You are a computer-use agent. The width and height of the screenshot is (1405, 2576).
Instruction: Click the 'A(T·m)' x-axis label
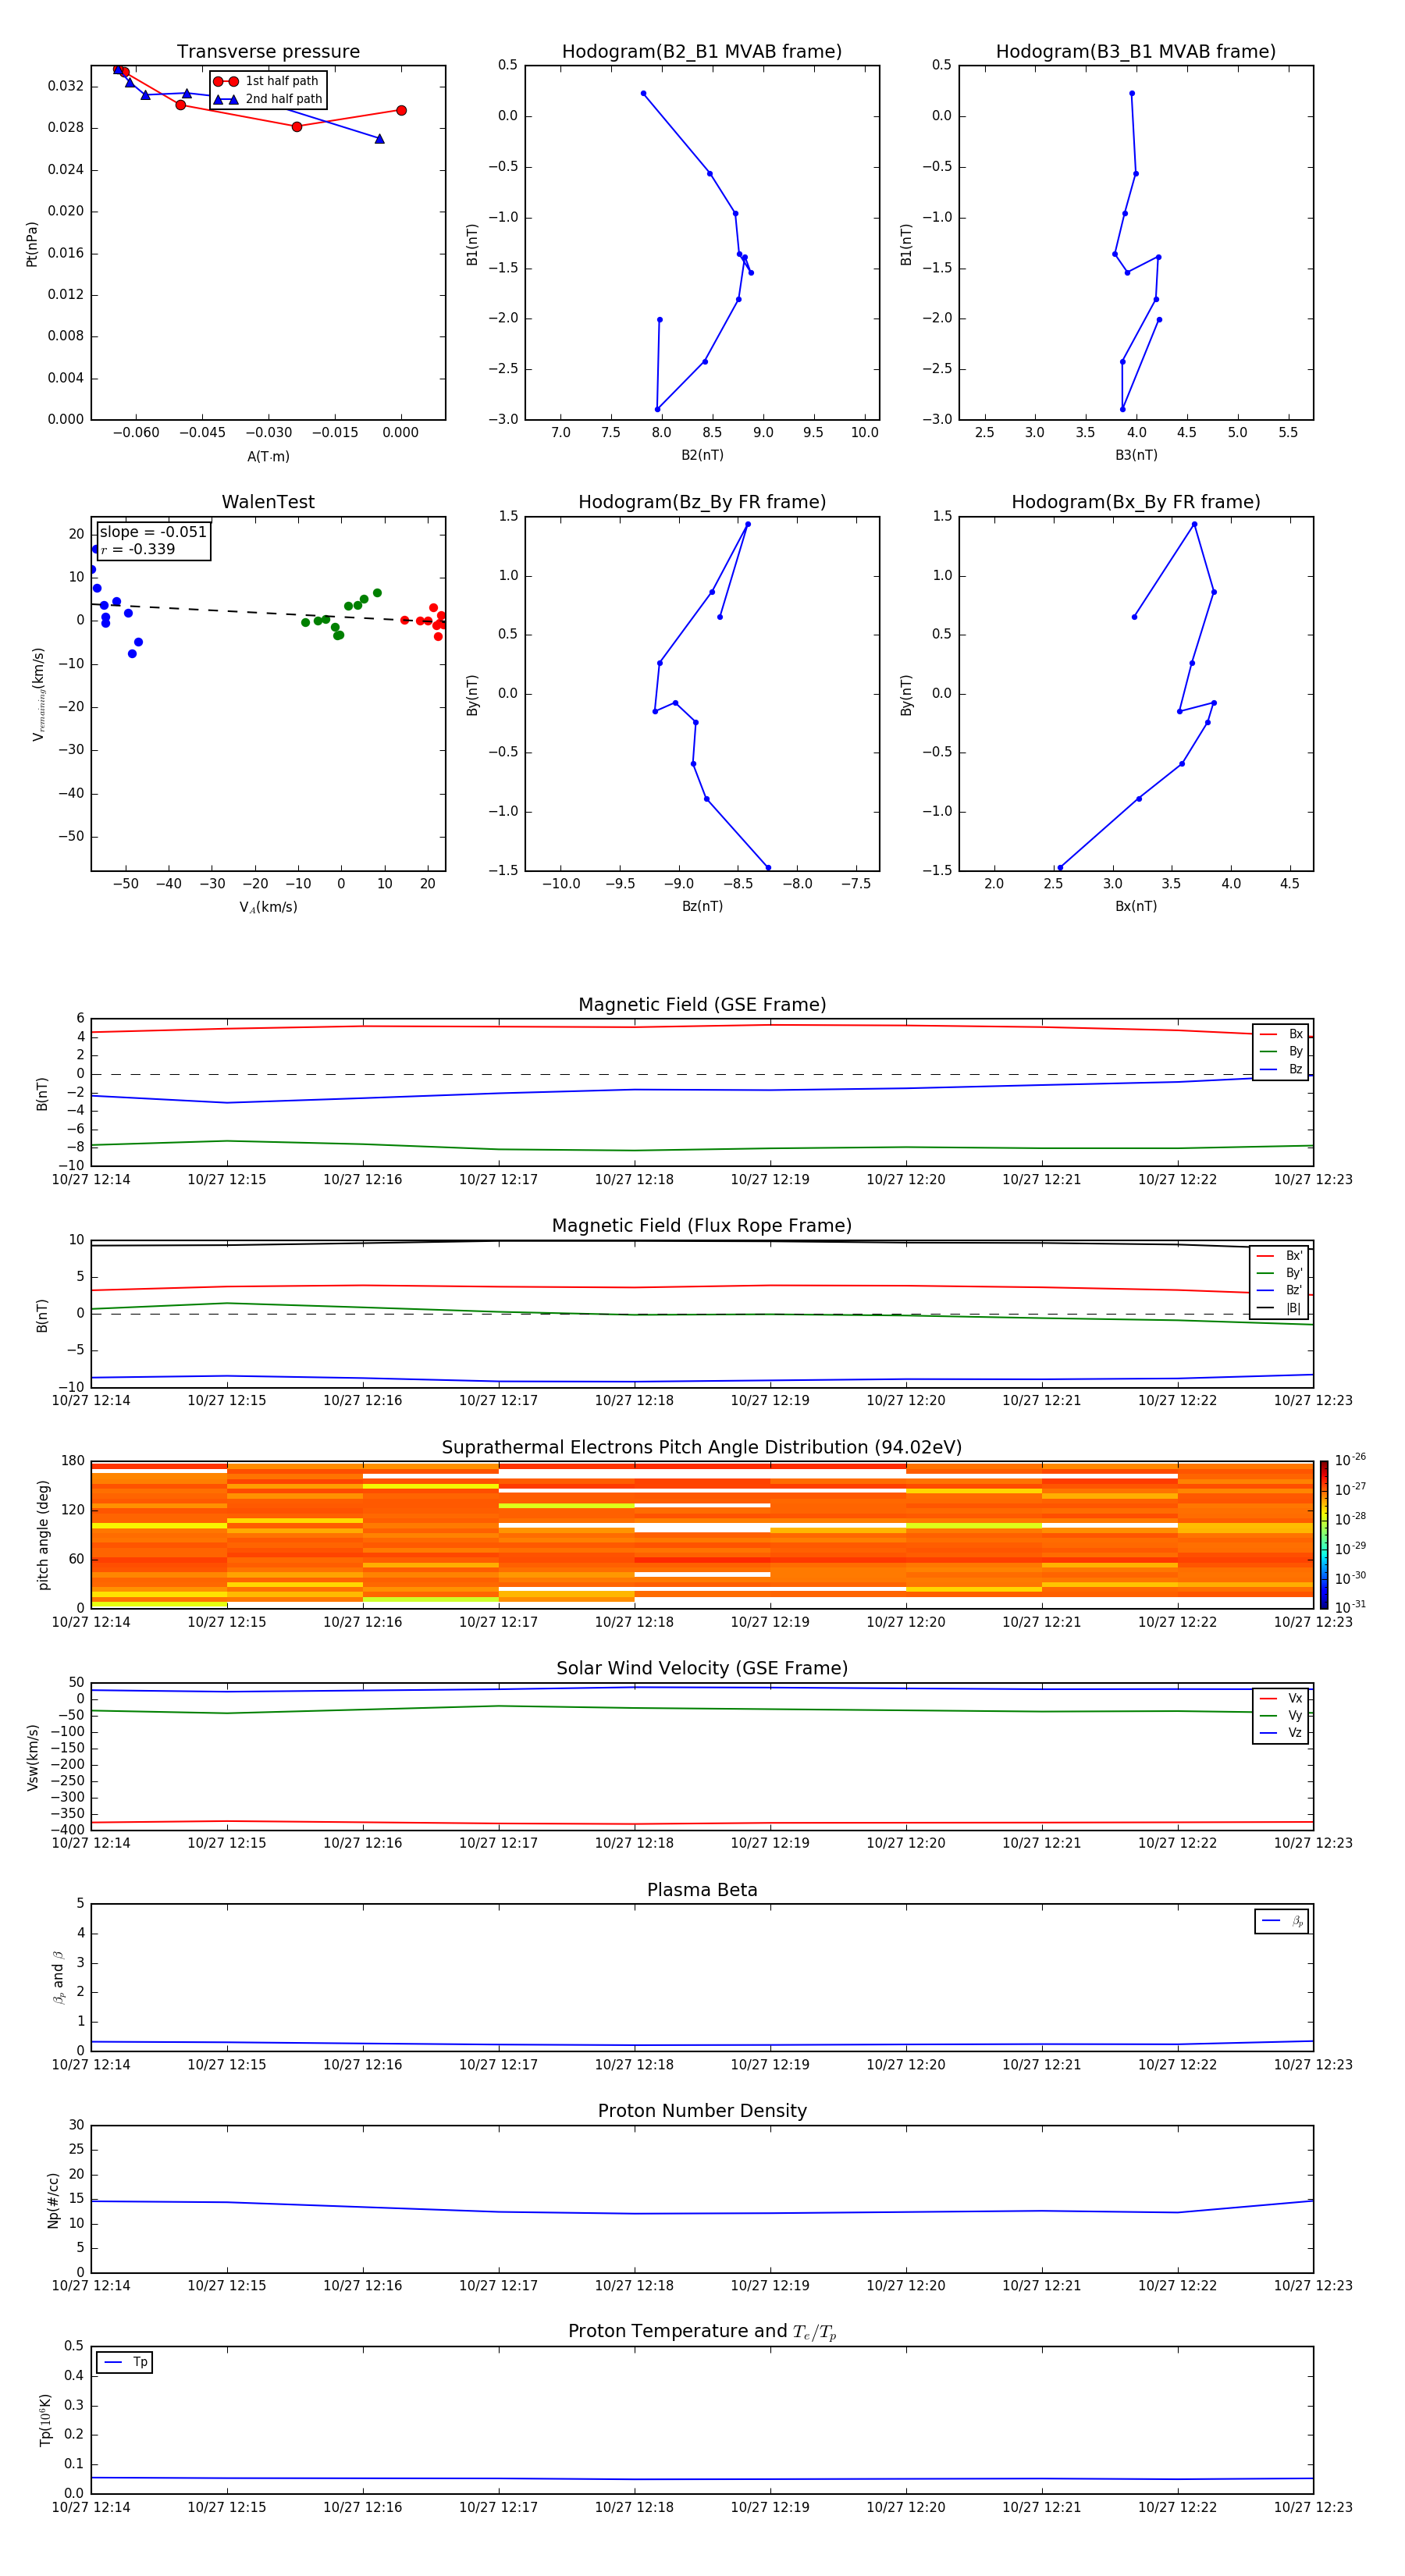[268, 456]
